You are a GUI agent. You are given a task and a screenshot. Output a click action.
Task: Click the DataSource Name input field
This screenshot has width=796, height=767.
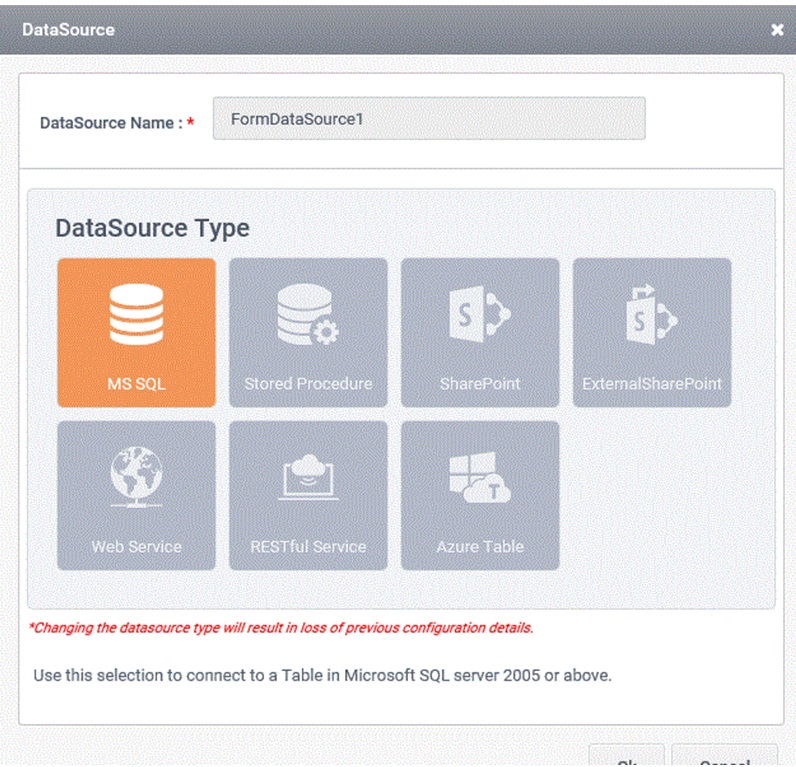(x=429, y=118)
